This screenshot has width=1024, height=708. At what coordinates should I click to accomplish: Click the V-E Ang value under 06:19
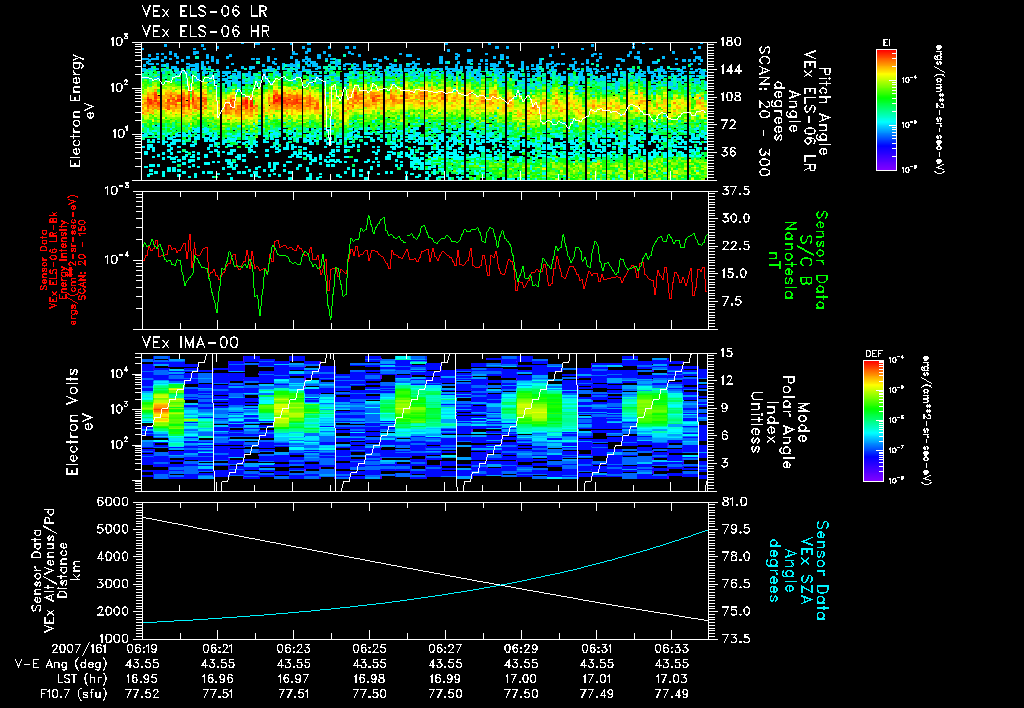pos(142,664)
